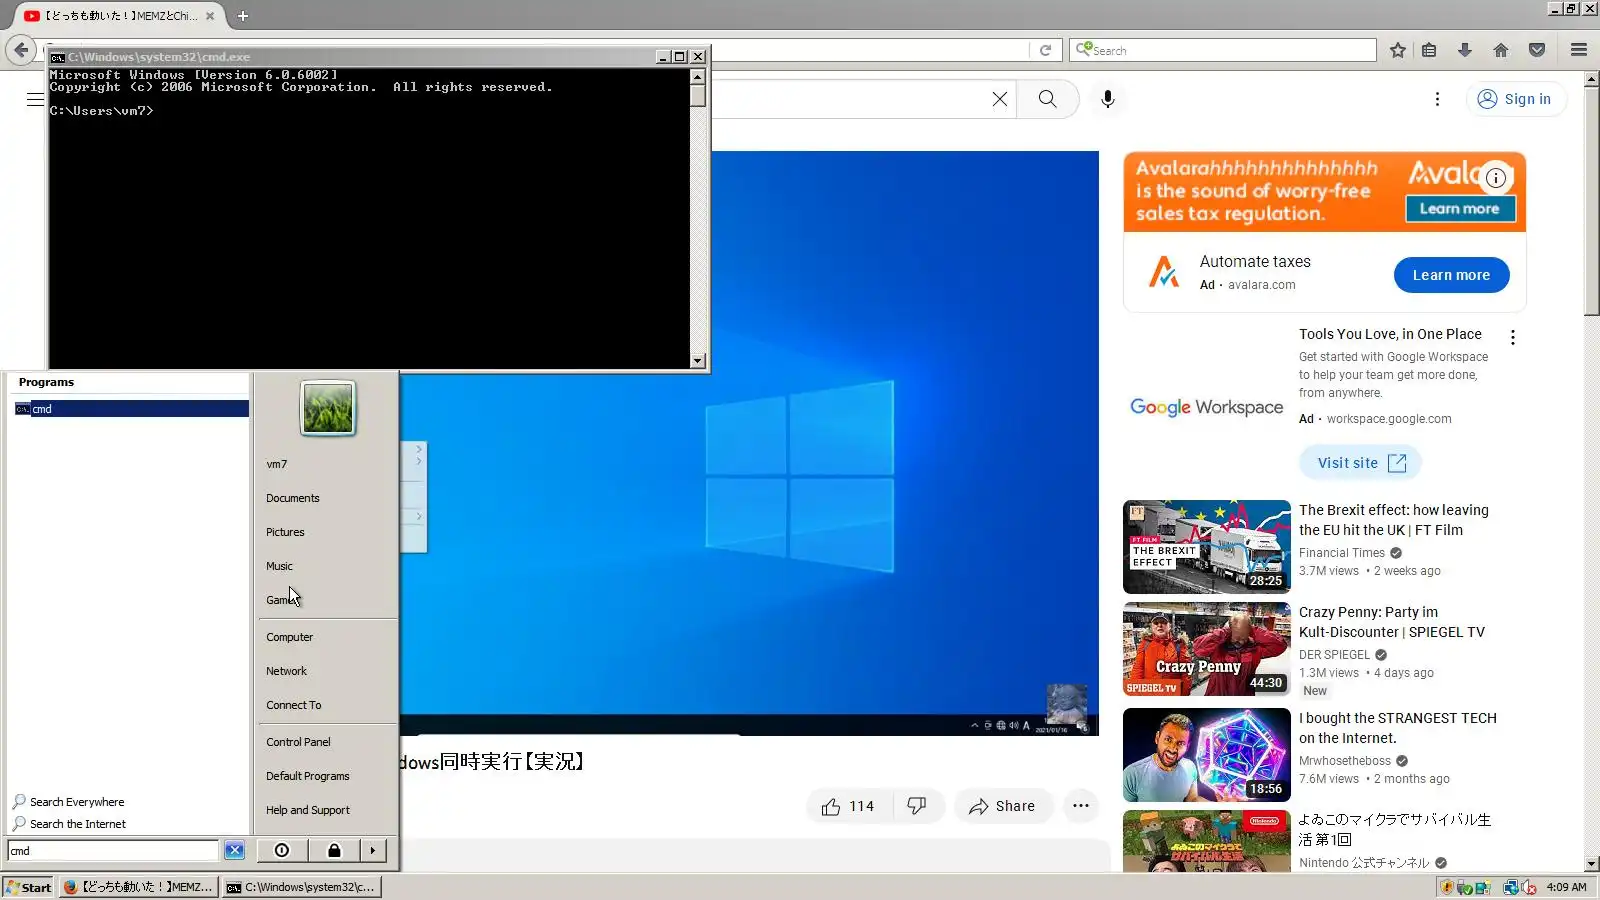1600x900 pixels.
Task: Open the Financial Times channel name
Action: (x=1342, y=553)
